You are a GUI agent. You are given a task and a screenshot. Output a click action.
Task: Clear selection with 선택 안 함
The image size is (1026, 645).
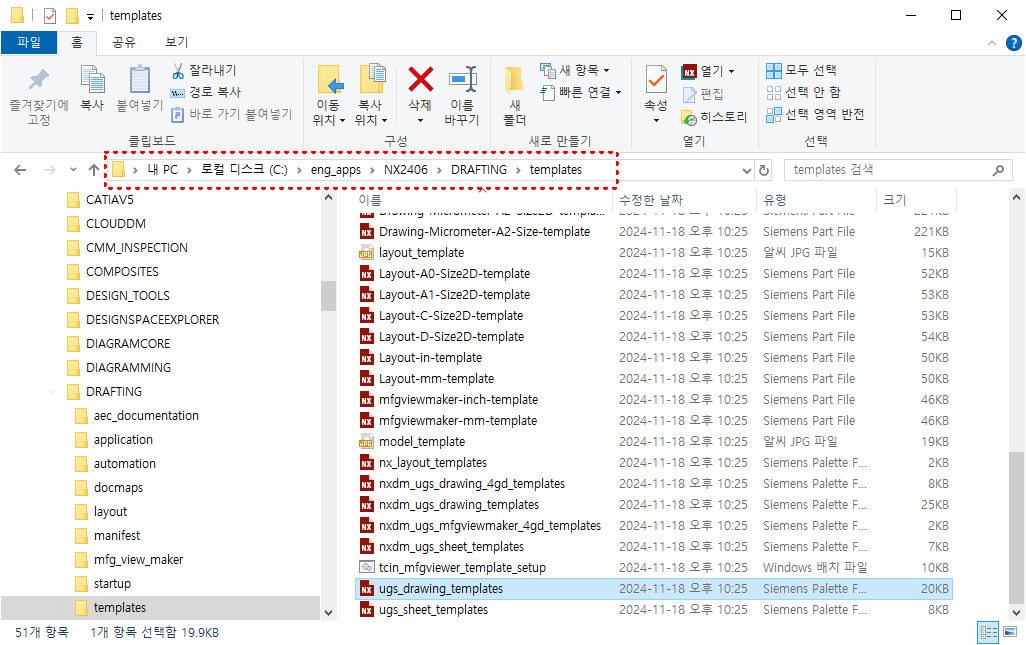(803, 92)
